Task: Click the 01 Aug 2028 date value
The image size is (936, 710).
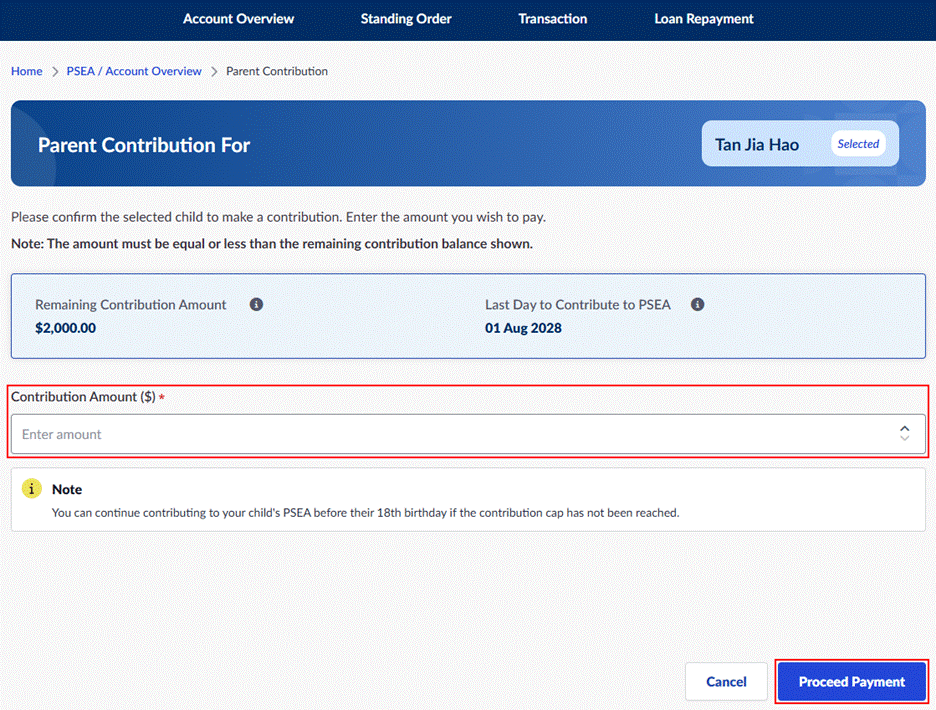Action: (x=523, y=328)
